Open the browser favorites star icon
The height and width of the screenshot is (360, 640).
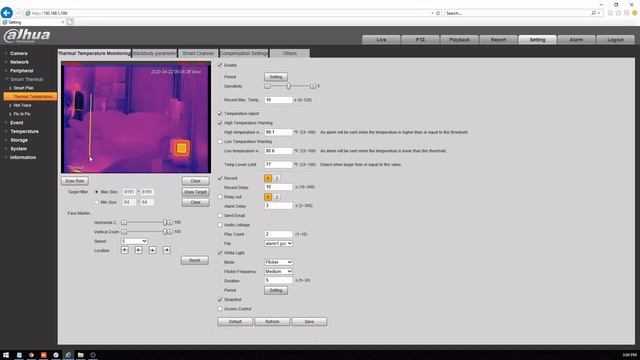pyautogui.click(x=618, y=13)
